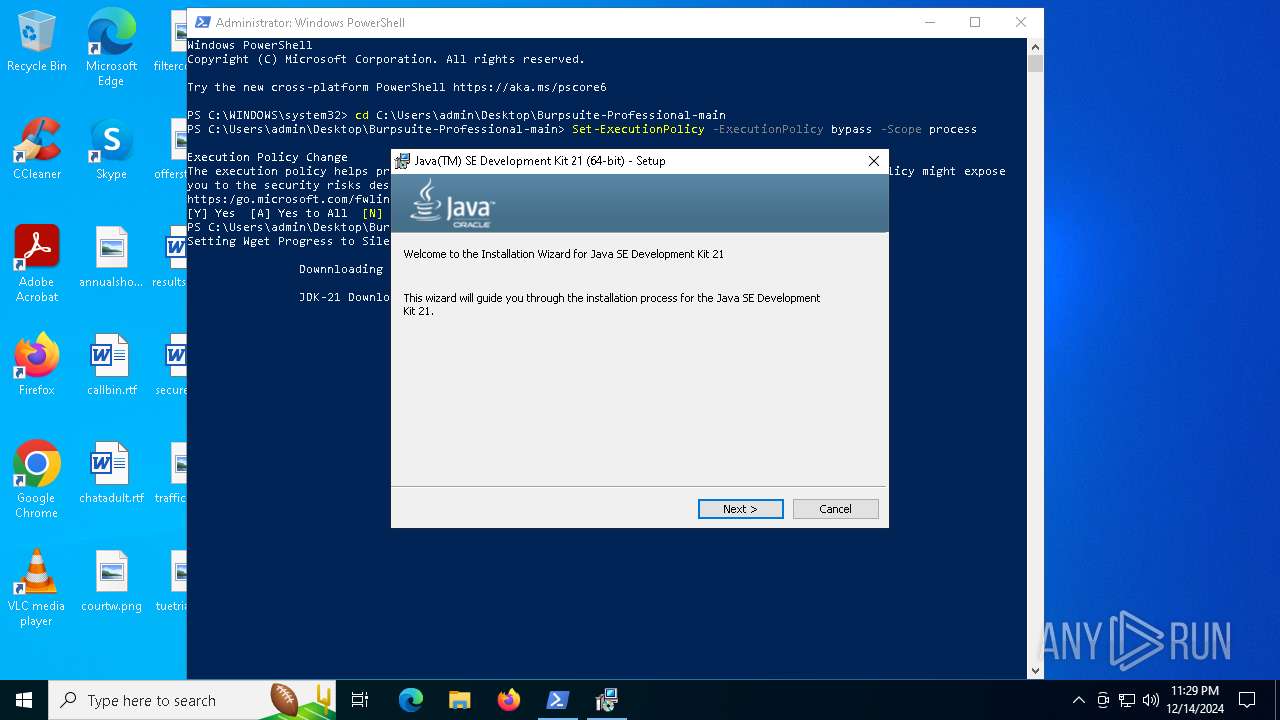
Task: Open the volume tray icon
Action: [1150, 700]
